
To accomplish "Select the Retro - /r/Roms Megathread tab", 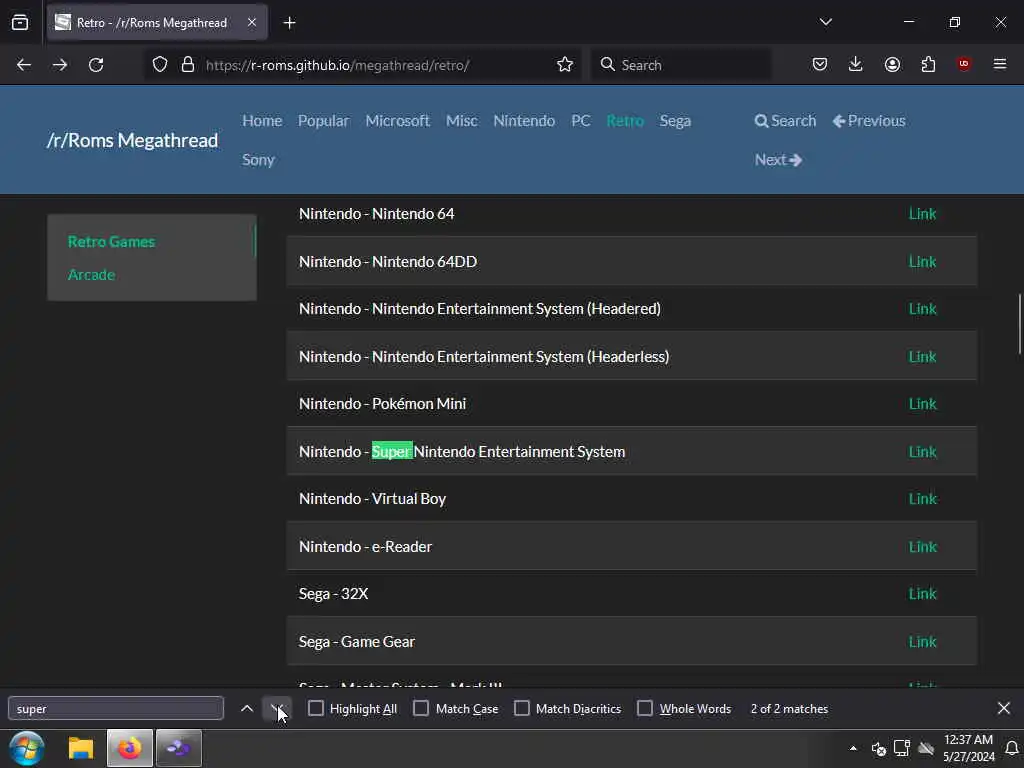I will [x=157, y=23].
